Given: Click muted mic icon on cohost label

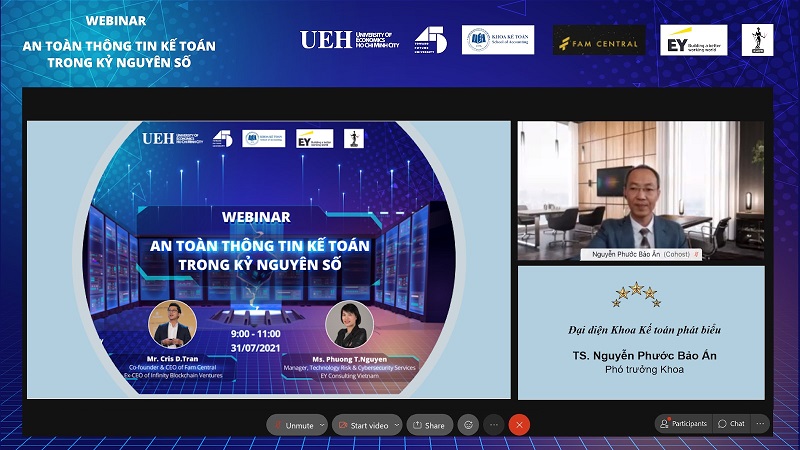Looking at the screenshot, I should 696,254.
